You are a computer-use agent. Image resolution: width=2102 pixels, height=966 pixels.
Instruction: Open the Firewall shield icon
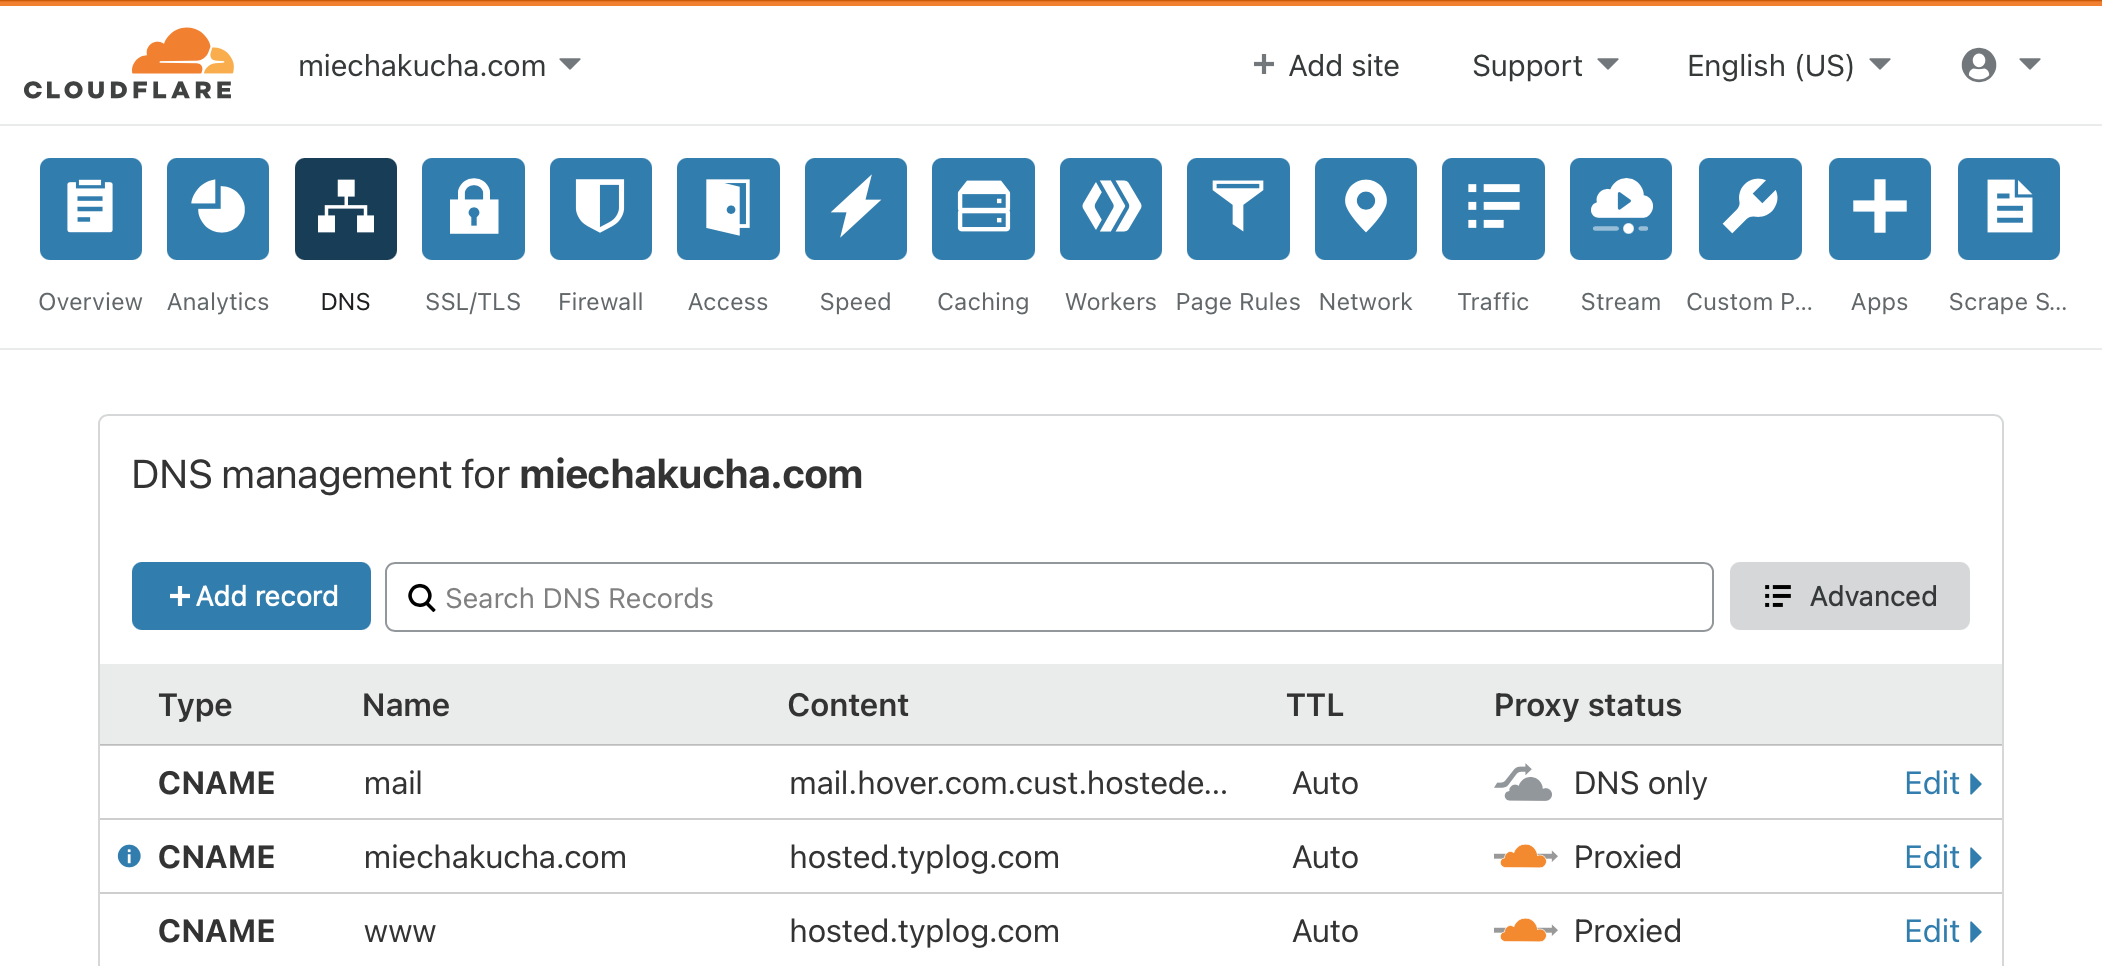601,209
